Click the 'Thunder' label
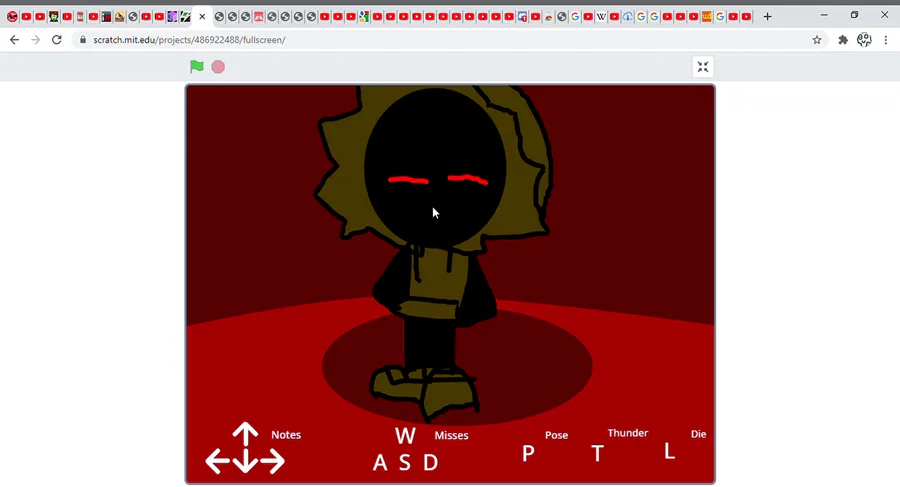Viewport: 900px width, 487px height. [628, 433]
